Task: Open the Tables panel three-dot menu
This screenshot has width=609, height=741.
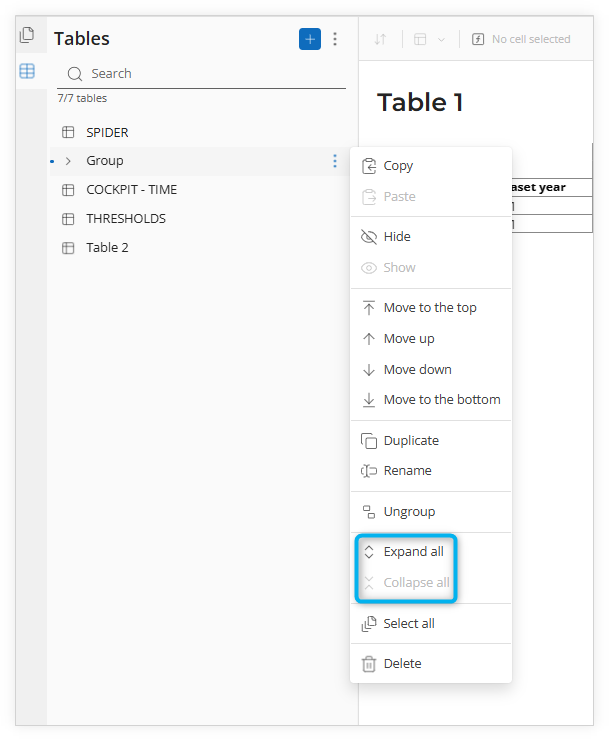Action: [335, 39]
